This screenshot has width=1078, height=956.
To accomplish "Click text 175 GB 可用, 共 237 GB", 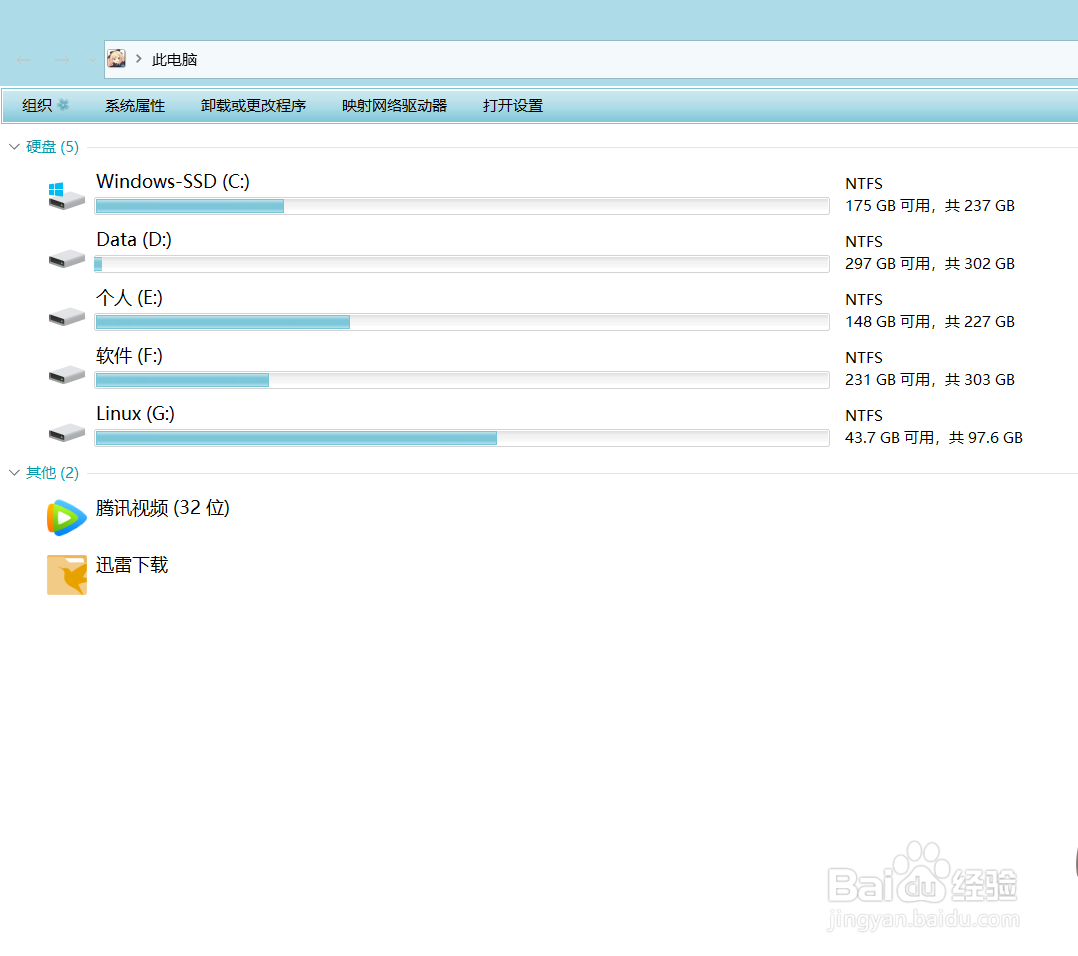I will (930, 205).
